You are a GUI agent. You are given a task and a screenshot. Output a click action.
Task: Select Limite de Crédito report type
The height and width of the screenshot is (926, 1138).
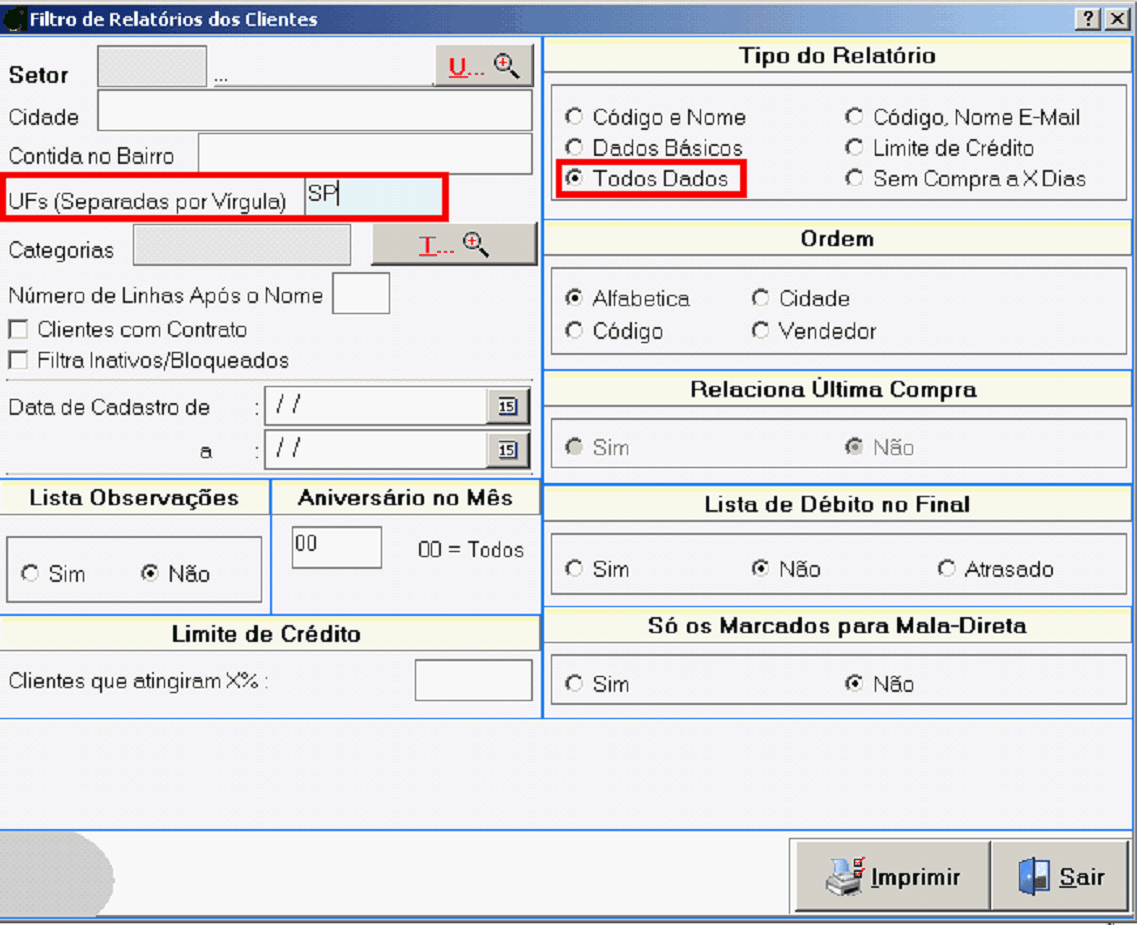854,148
